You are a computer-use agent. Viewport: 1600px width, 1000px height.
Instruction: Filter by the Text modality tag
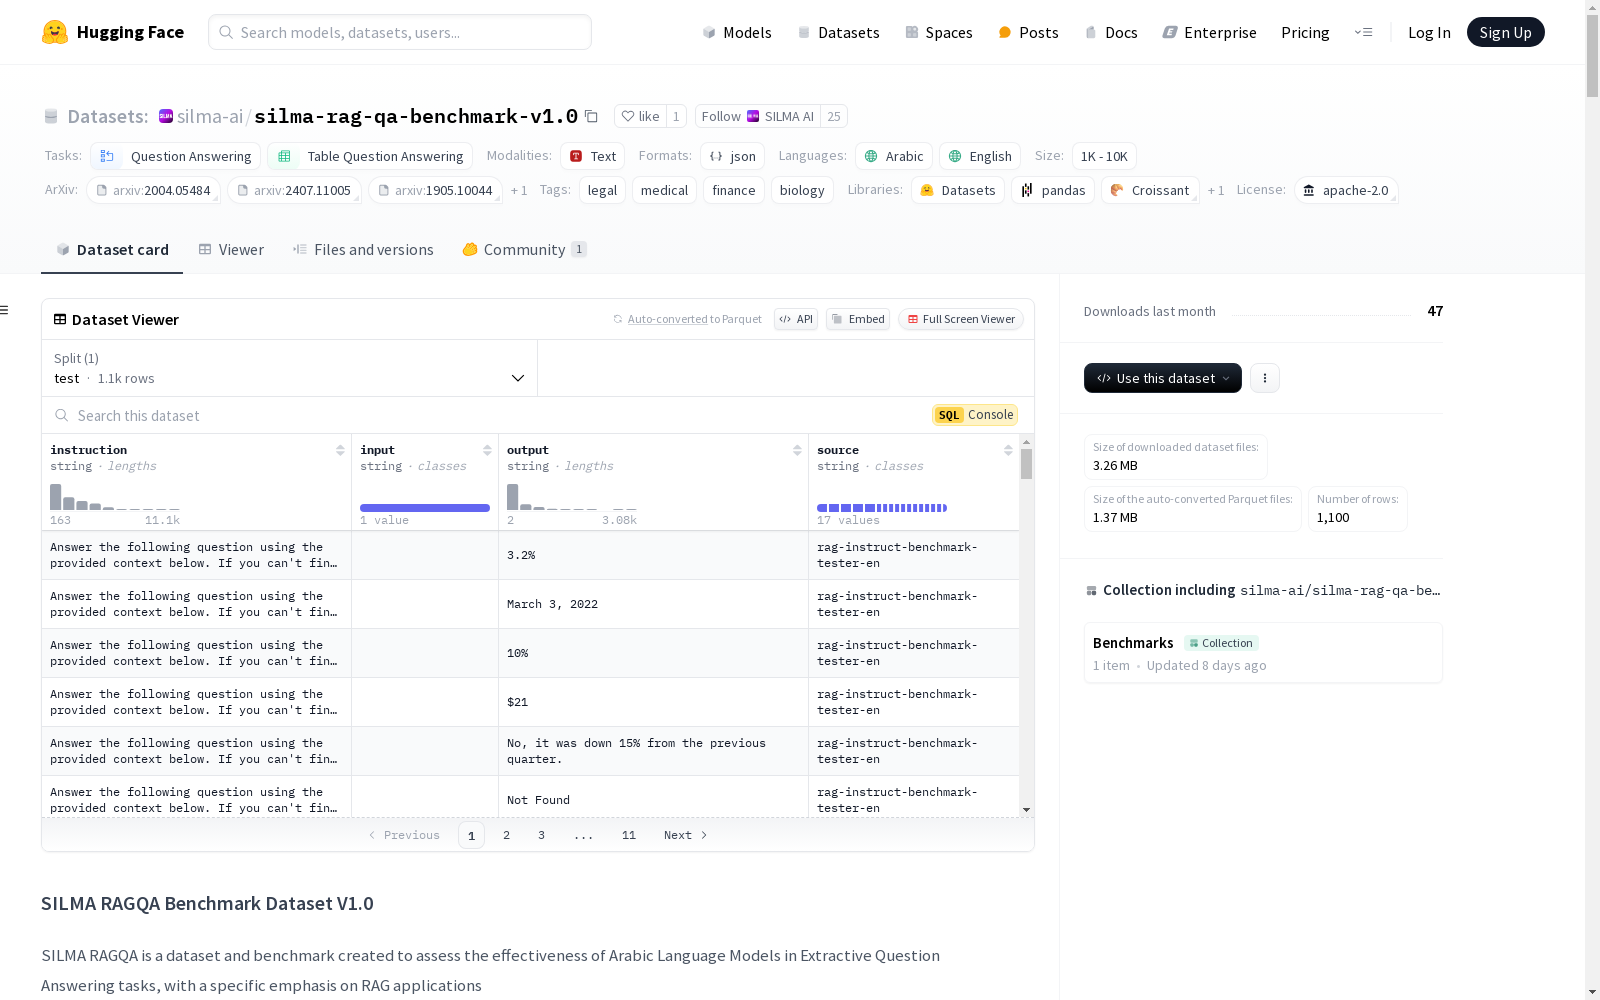click(592, 156)
